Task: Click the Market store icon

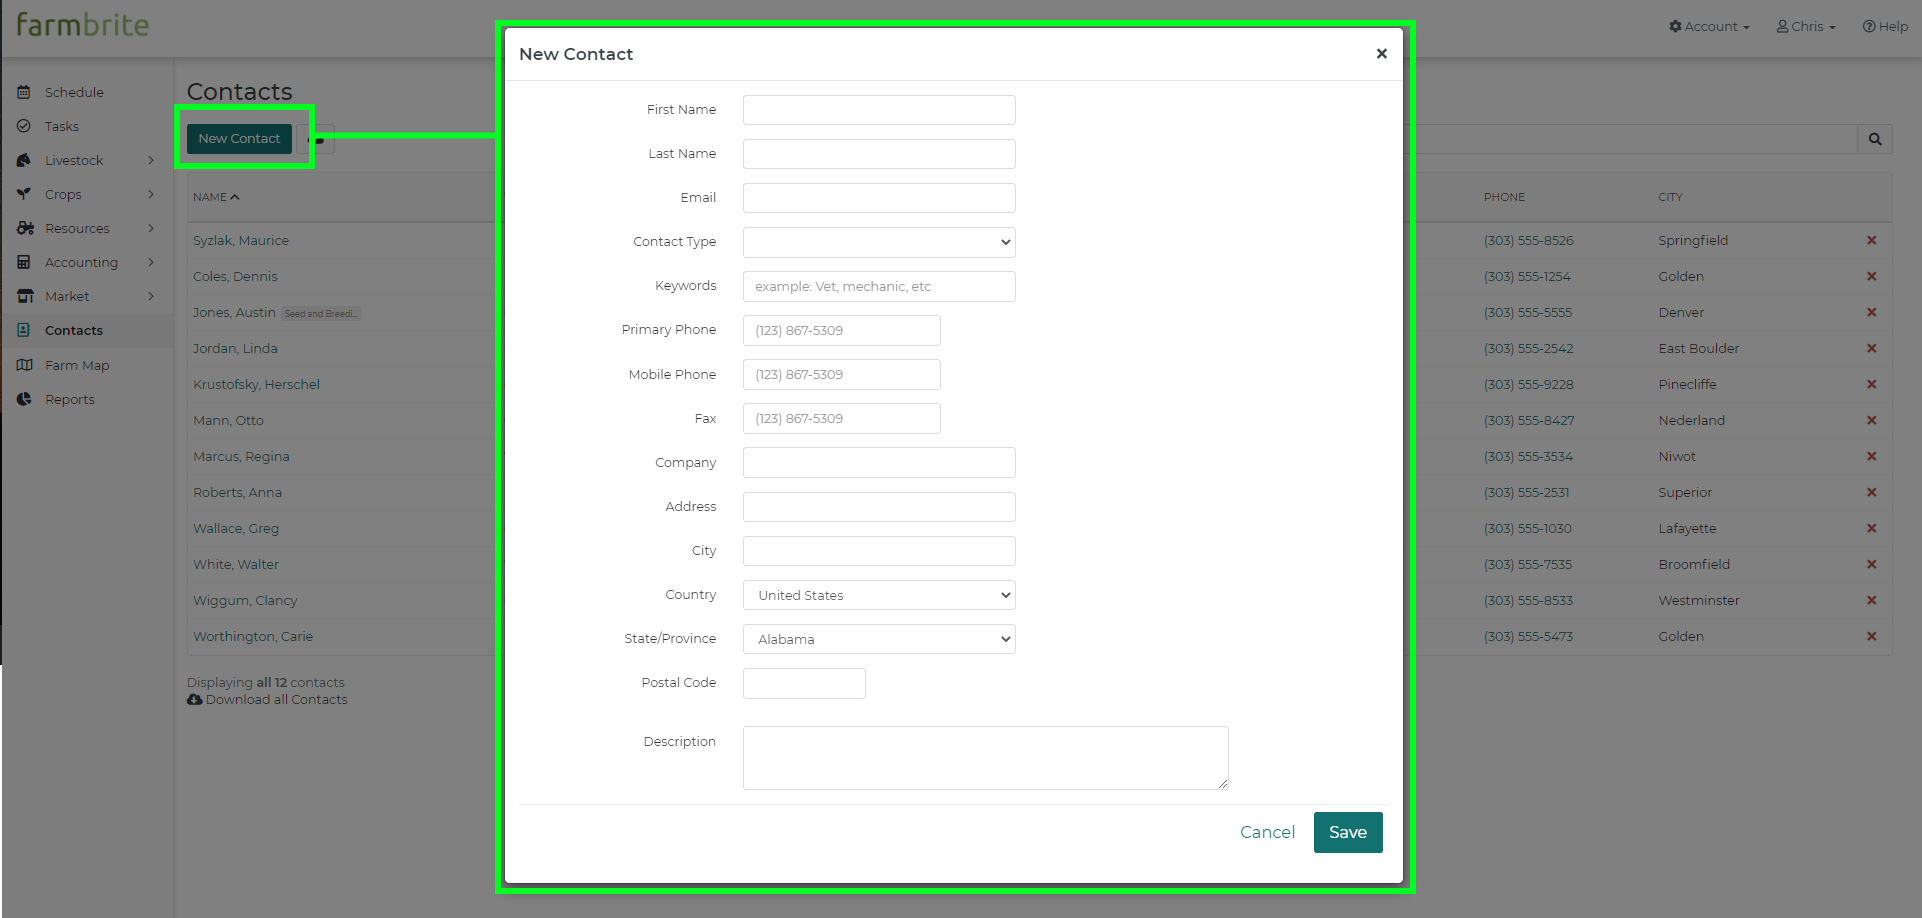Action: (x=25, y=296)
